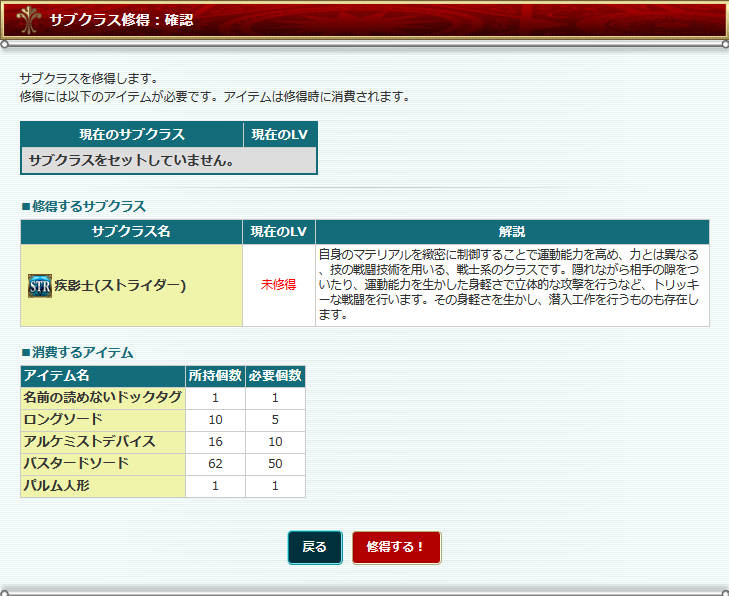729x596 pixels.
Task: Select the ロングソード item name
Action: click(63, 419)
